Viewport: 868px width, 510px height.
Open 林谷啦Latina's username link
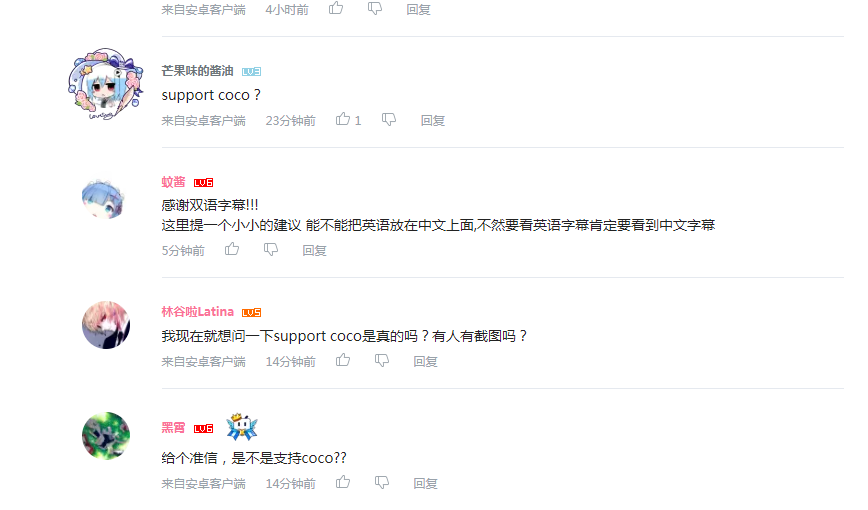coord(198,312)
